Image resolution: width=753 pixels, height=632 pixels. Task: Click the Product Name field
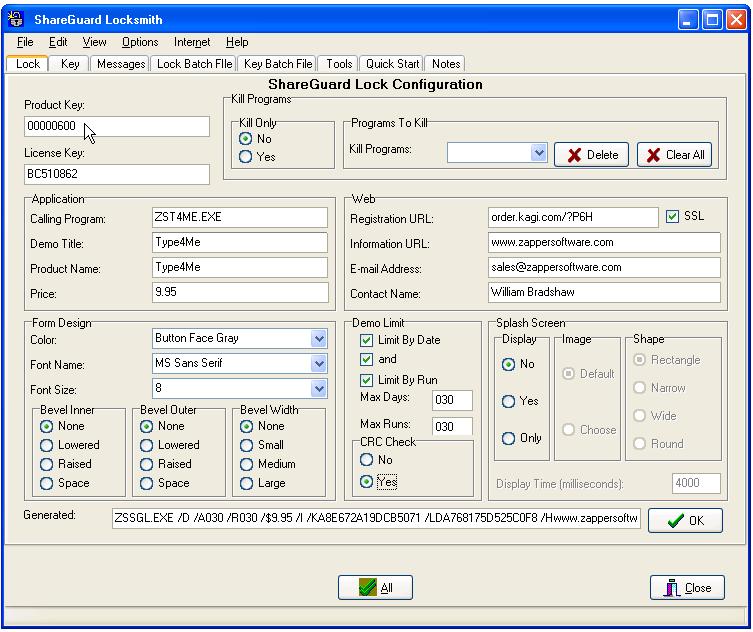[240, 267]
